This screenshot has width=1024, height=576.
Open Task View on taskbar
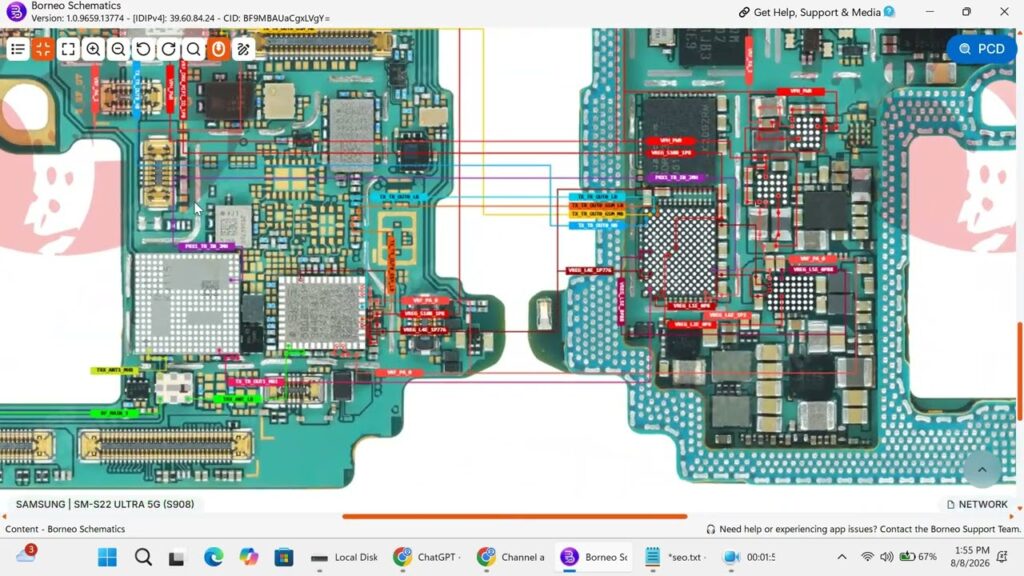pyautogui.click(x=176, y=558)
